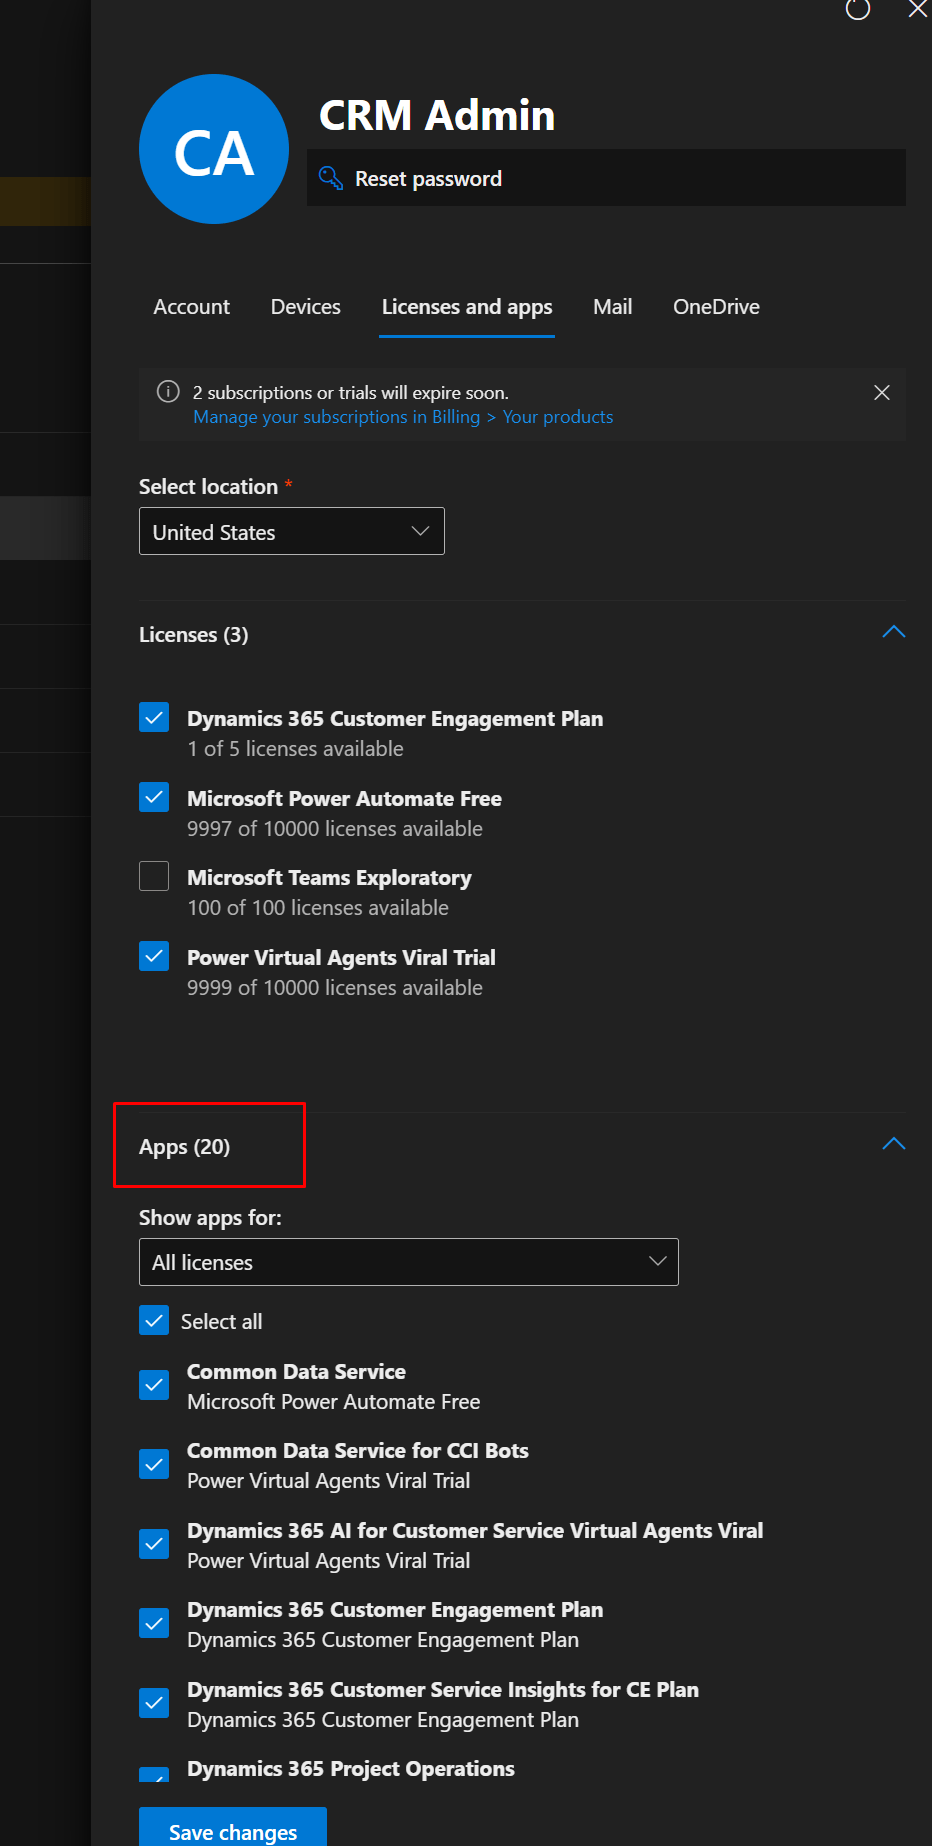
Task: Click Dynamics 365 Project Operations label
Action: point(351,1769)
